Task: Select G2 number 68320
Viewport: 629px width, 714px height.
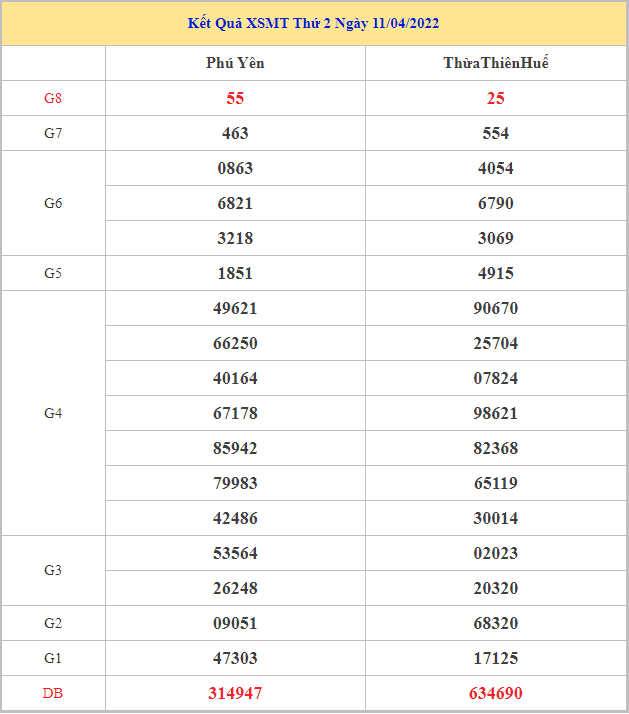Action: click(x=496, y=623)
